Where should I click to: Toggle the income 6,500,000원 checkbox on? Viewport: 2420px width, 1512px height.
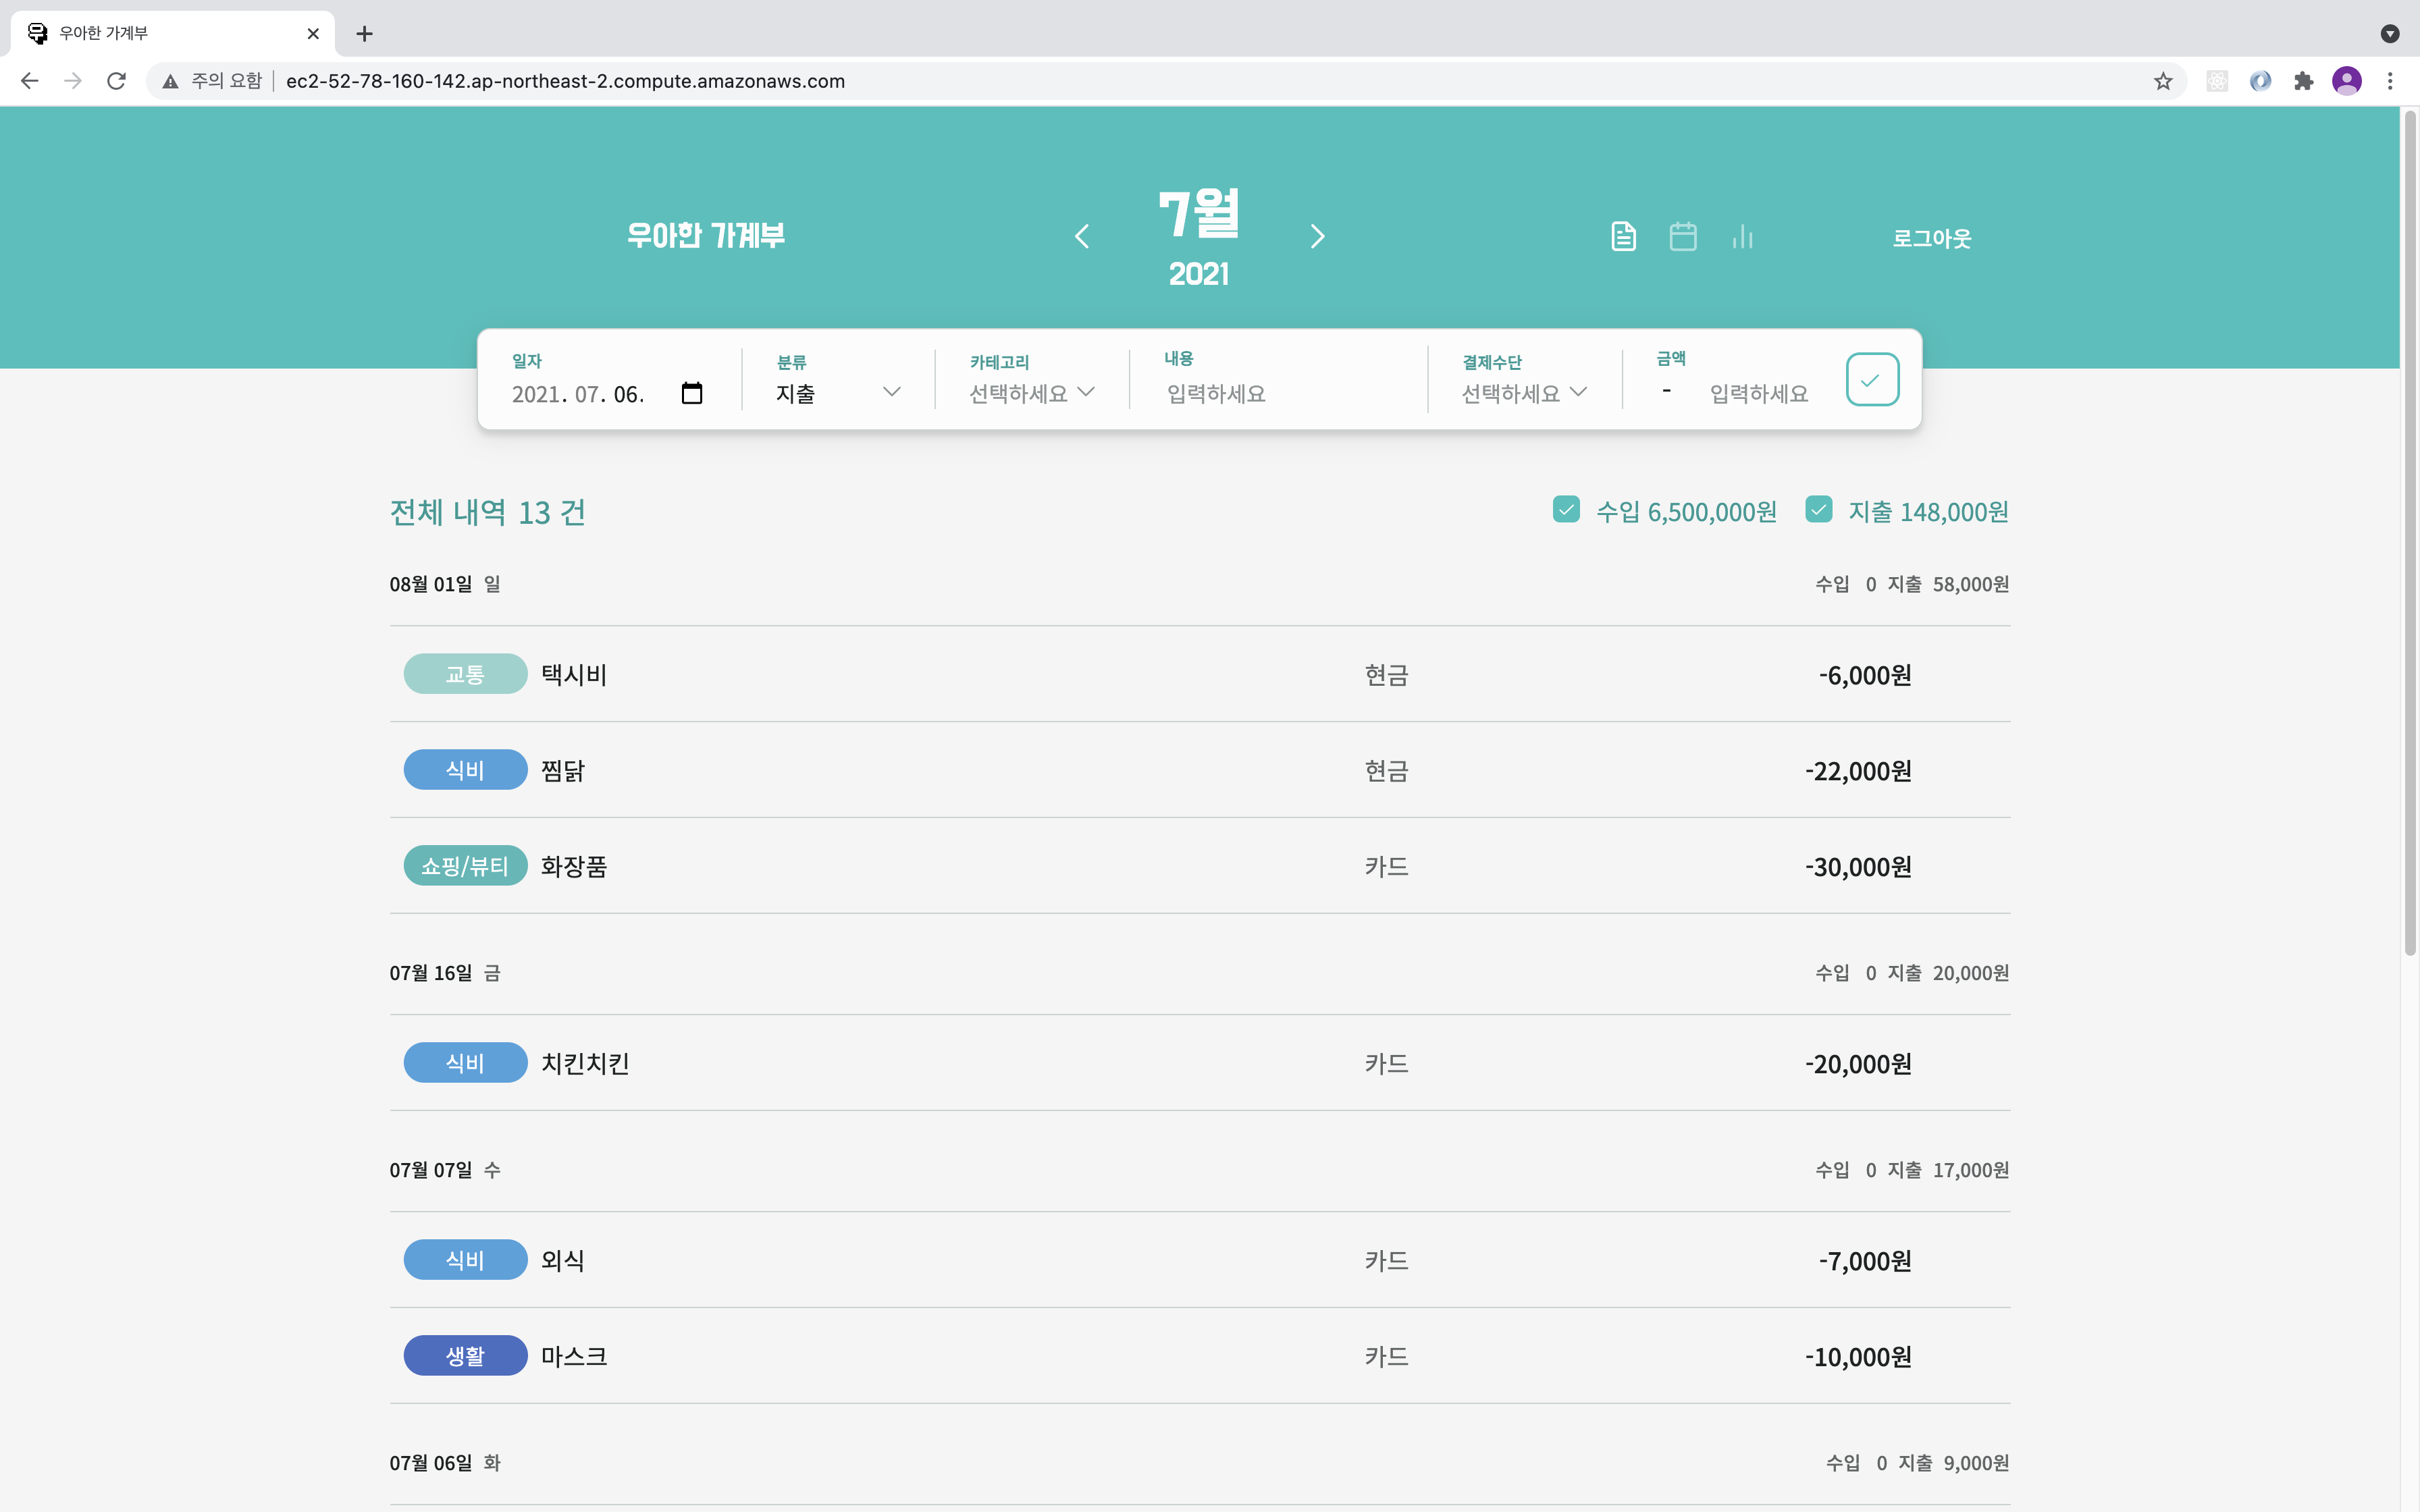[1565, 509]
